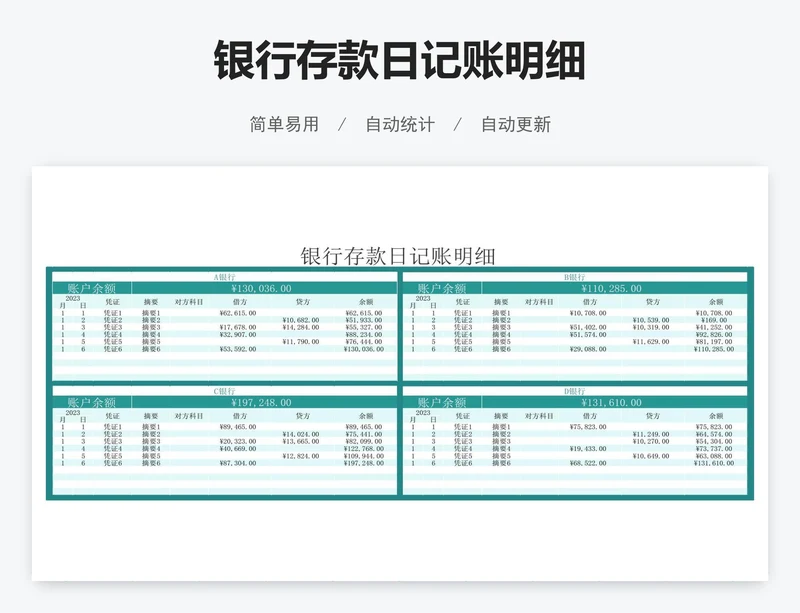This screenshot has width=800, height=613.
Task: Click credit cell ¥12,824.00 in C银行
Action: pos(301,456)
